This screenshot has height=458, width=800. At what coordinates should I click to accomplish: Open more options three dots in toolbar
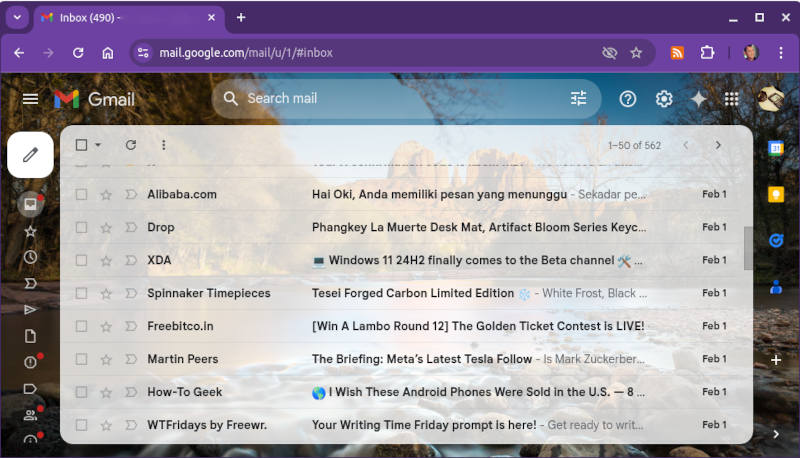(163, 145)
